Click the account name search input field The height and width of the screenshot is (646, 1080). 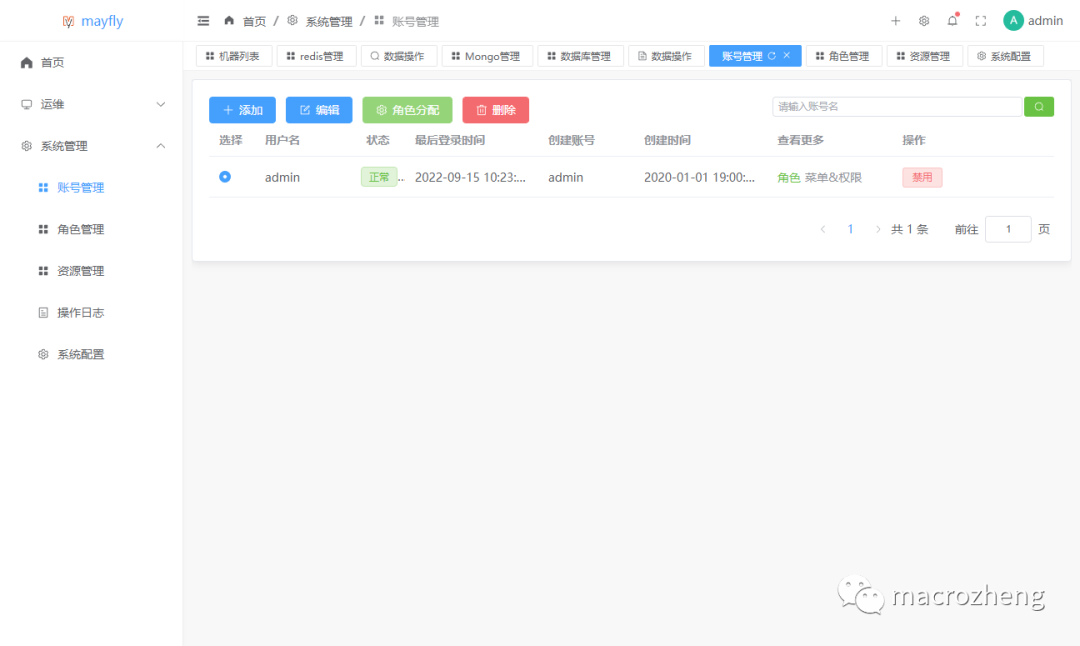(896, 107)
